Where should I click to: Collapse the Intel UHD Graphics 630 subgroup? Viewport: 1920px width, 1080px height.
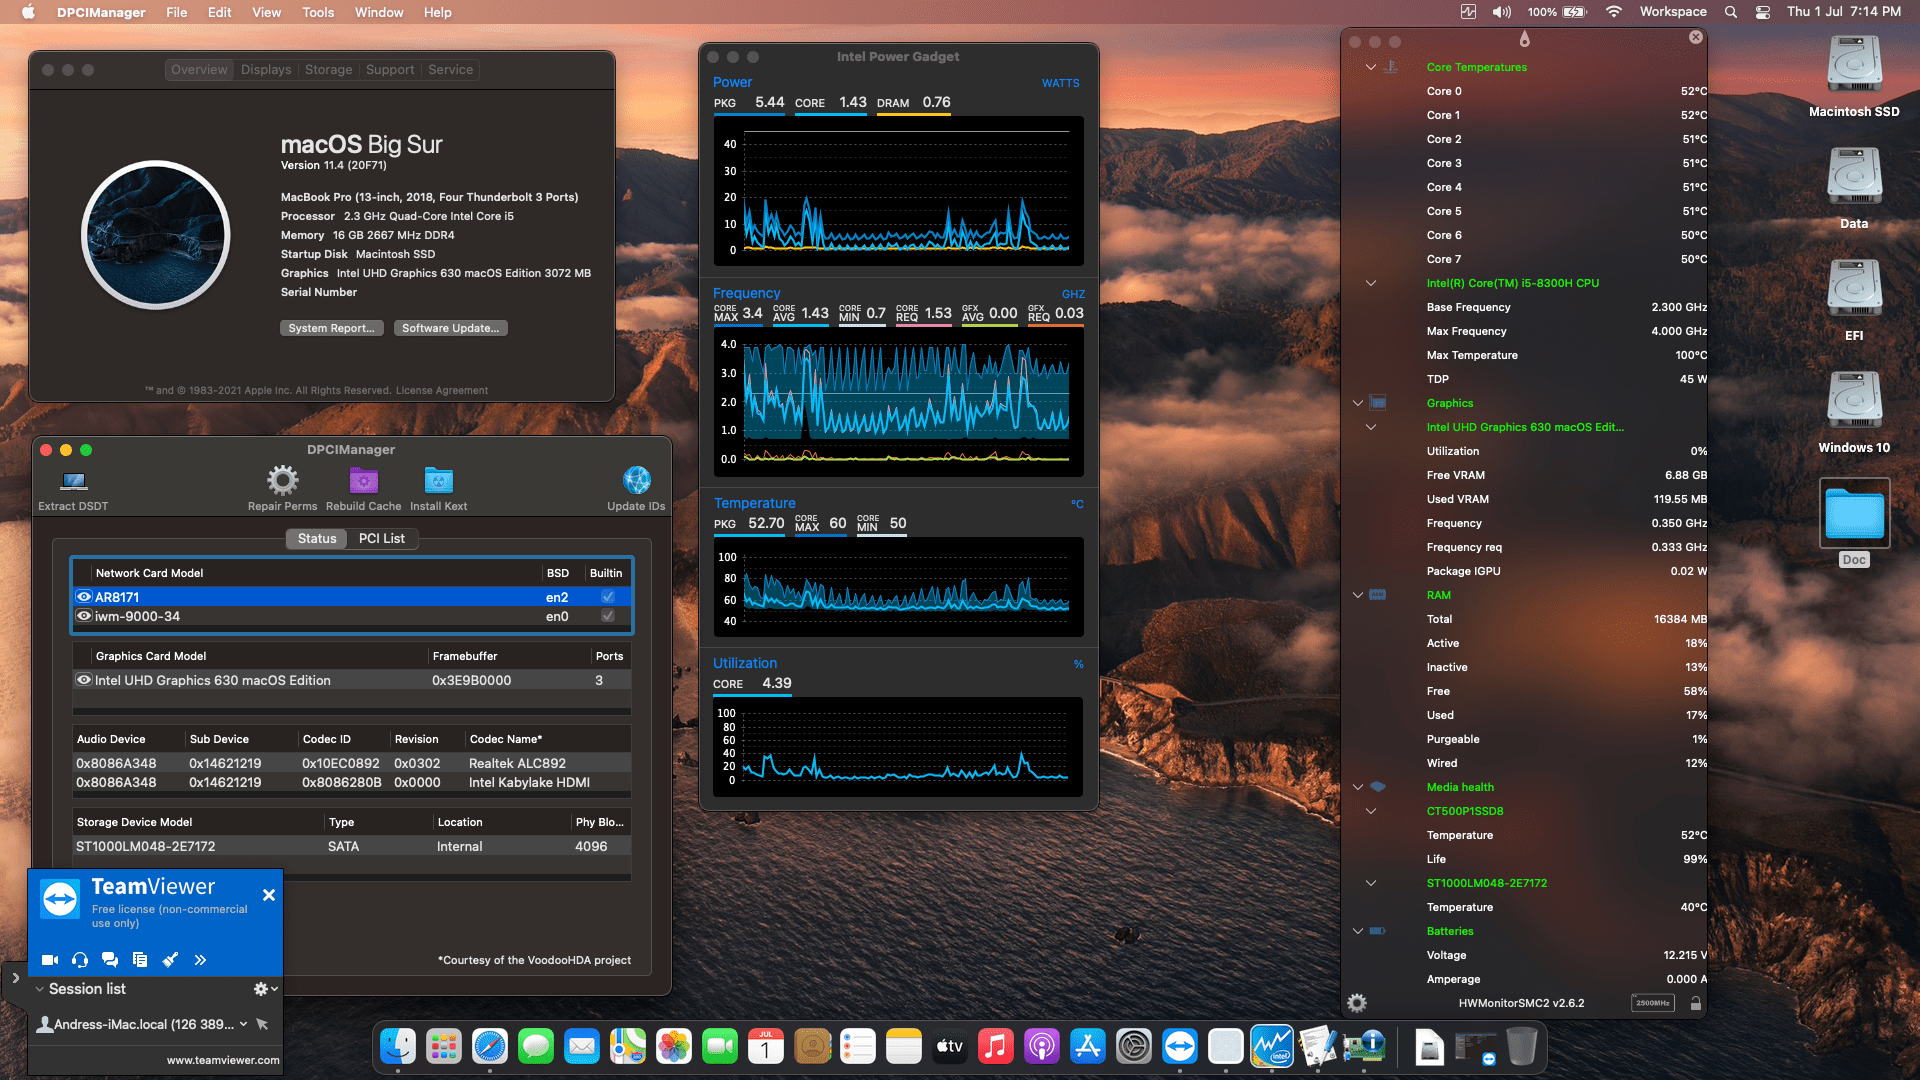click(1371, 427)
